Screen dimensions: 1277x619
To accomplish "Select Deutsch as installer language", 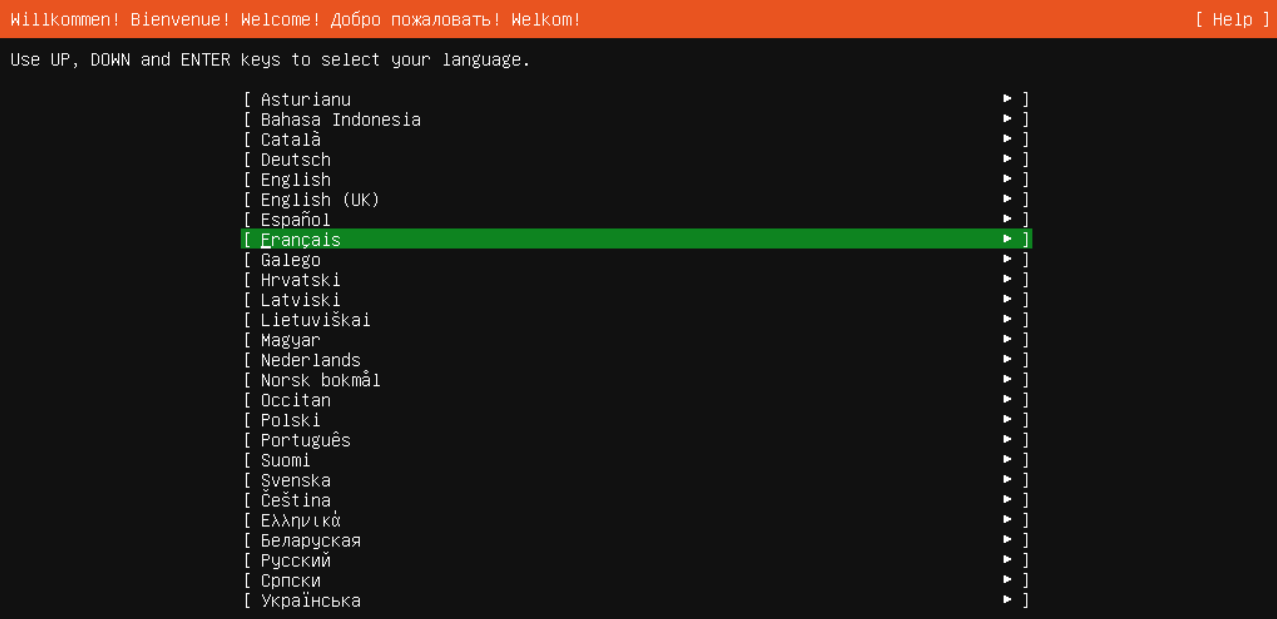I will click(x=295, y=159).
